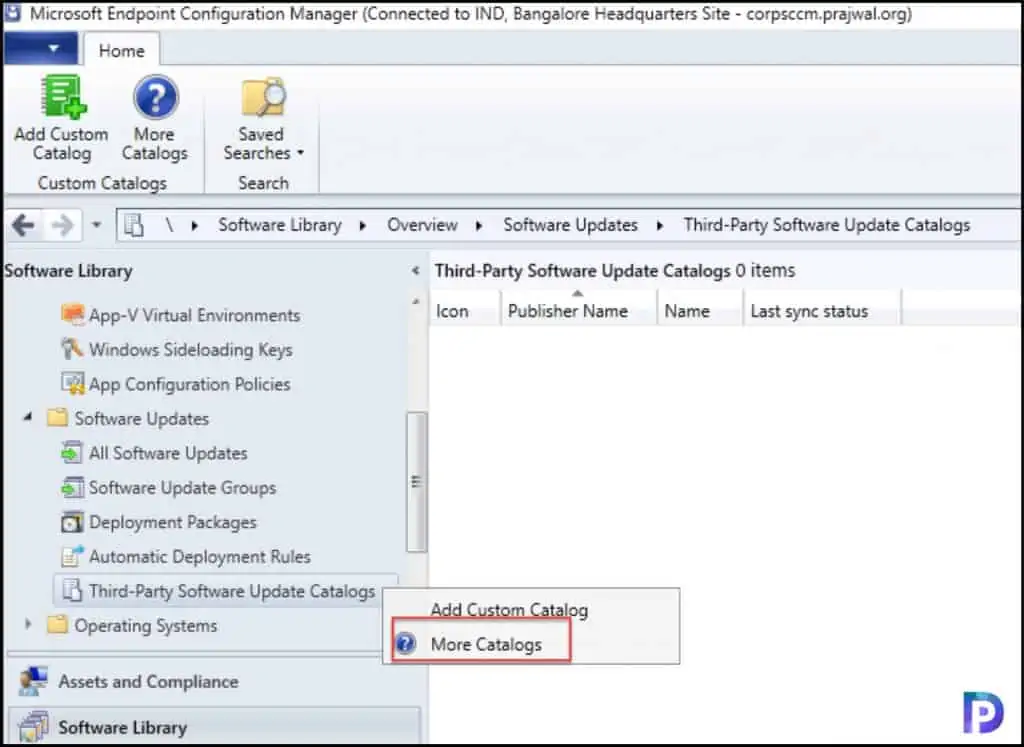Select All Software Updates tree item
The image size is (1024, 747).
tap(168, 453)
